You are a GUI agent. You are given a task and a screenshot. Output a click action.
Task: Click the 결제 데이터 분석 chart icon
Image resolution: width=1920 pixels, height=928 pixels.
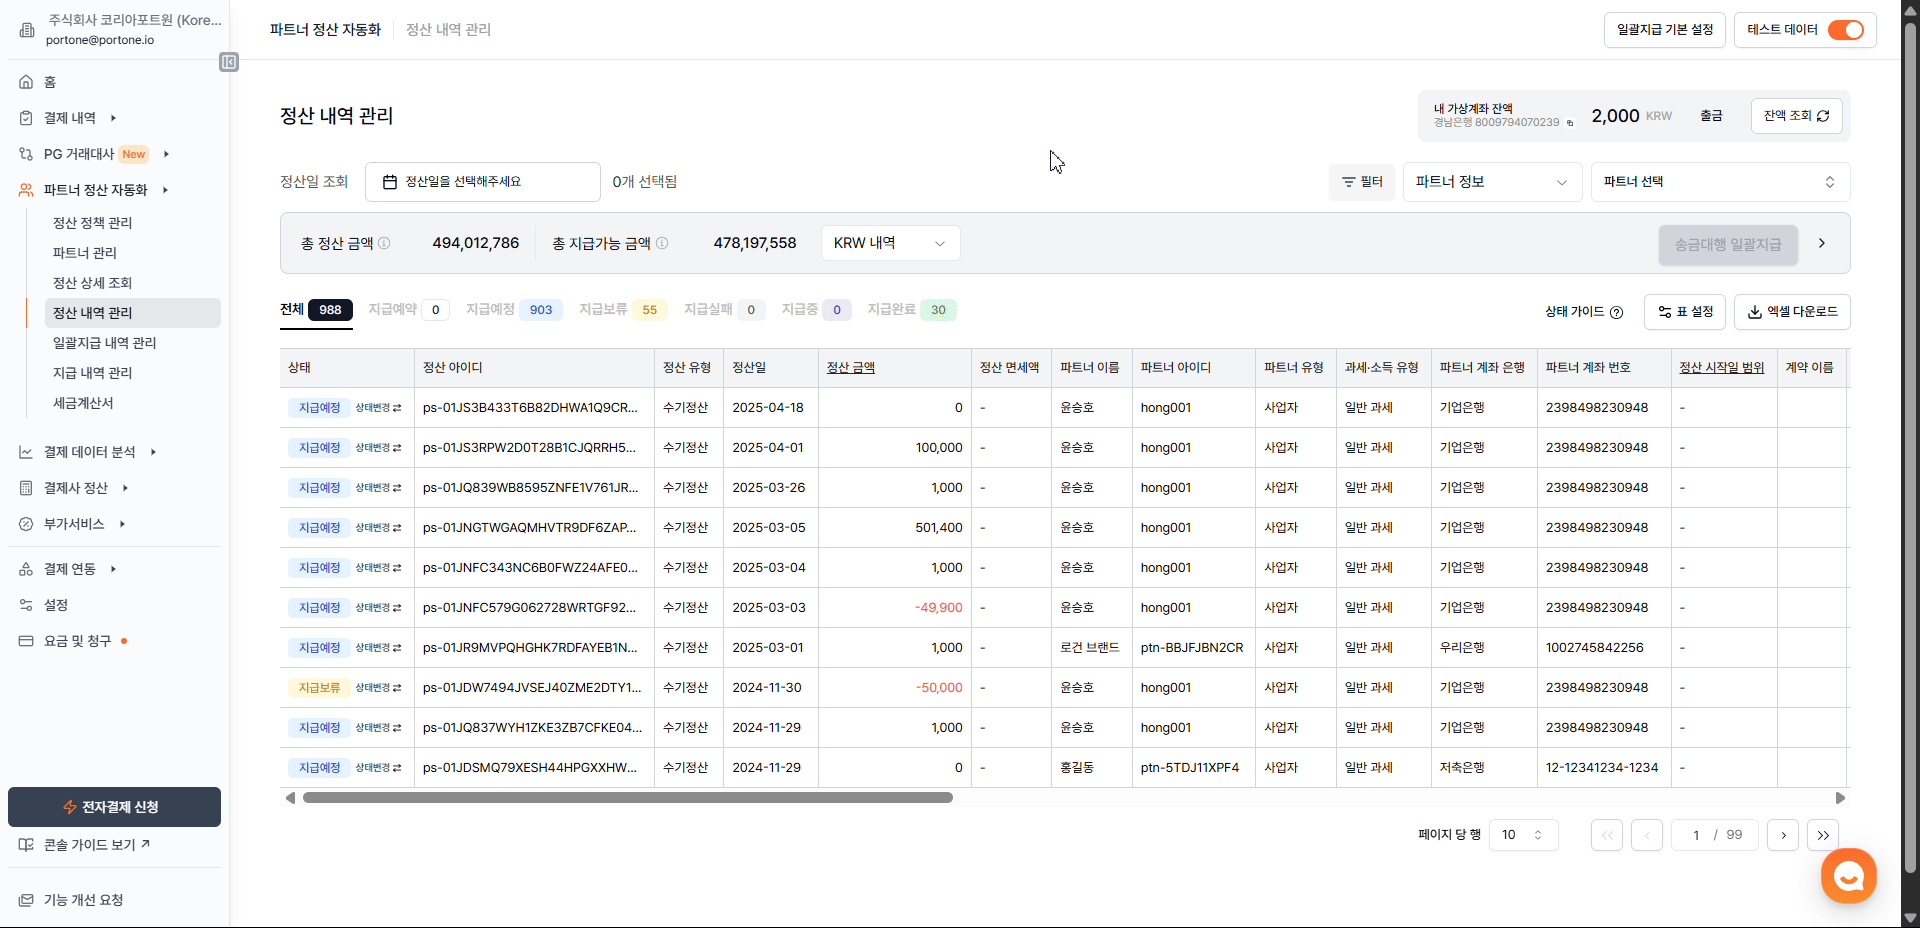tap(26, 452)
